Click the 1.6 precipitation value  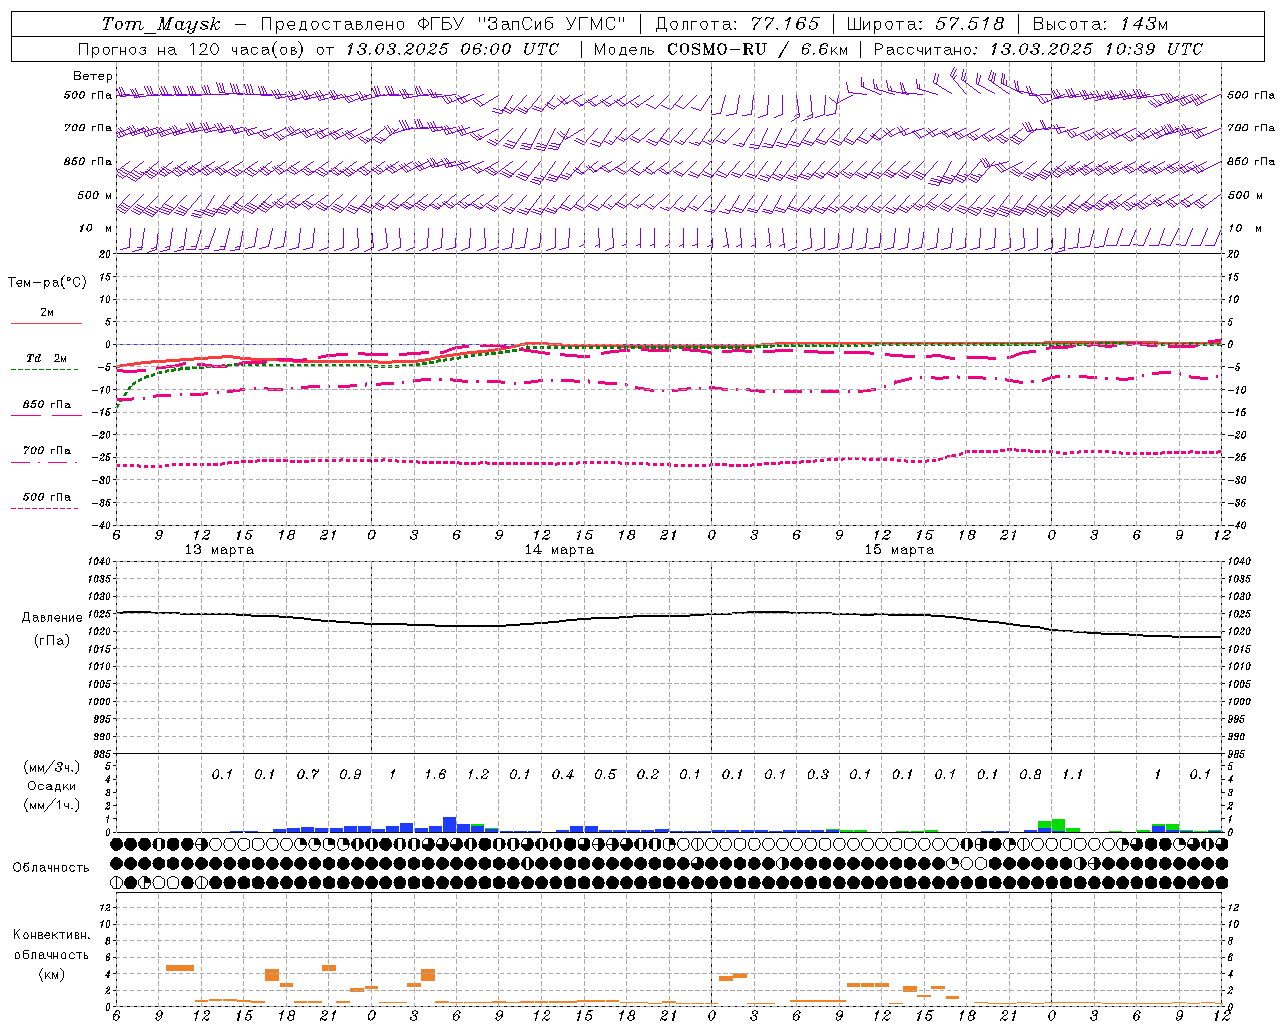[x=435, y=775]
